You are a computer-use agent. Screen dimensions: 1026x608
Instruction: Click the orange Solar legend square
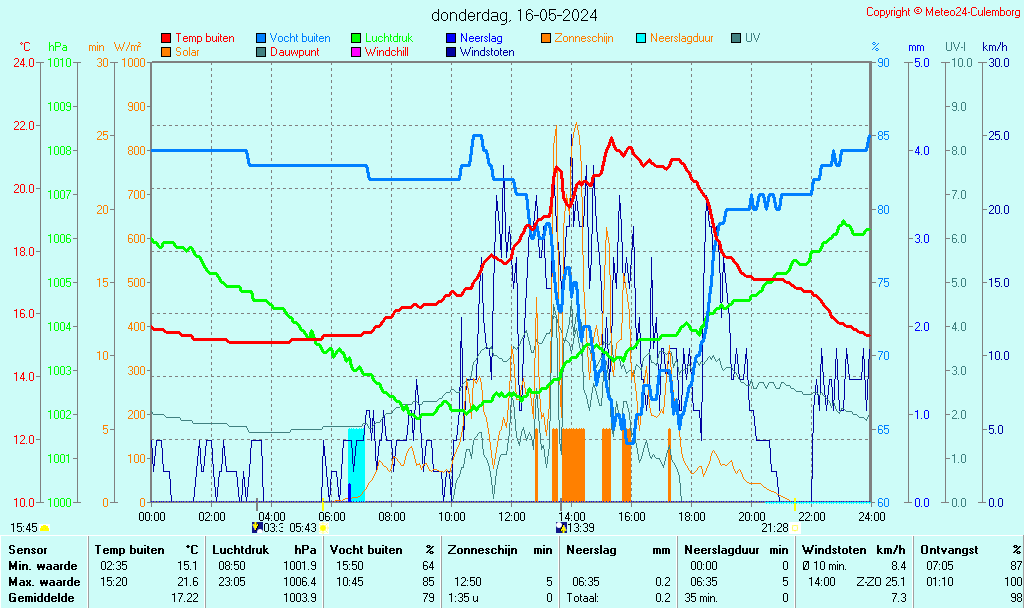tap(166, 52)
